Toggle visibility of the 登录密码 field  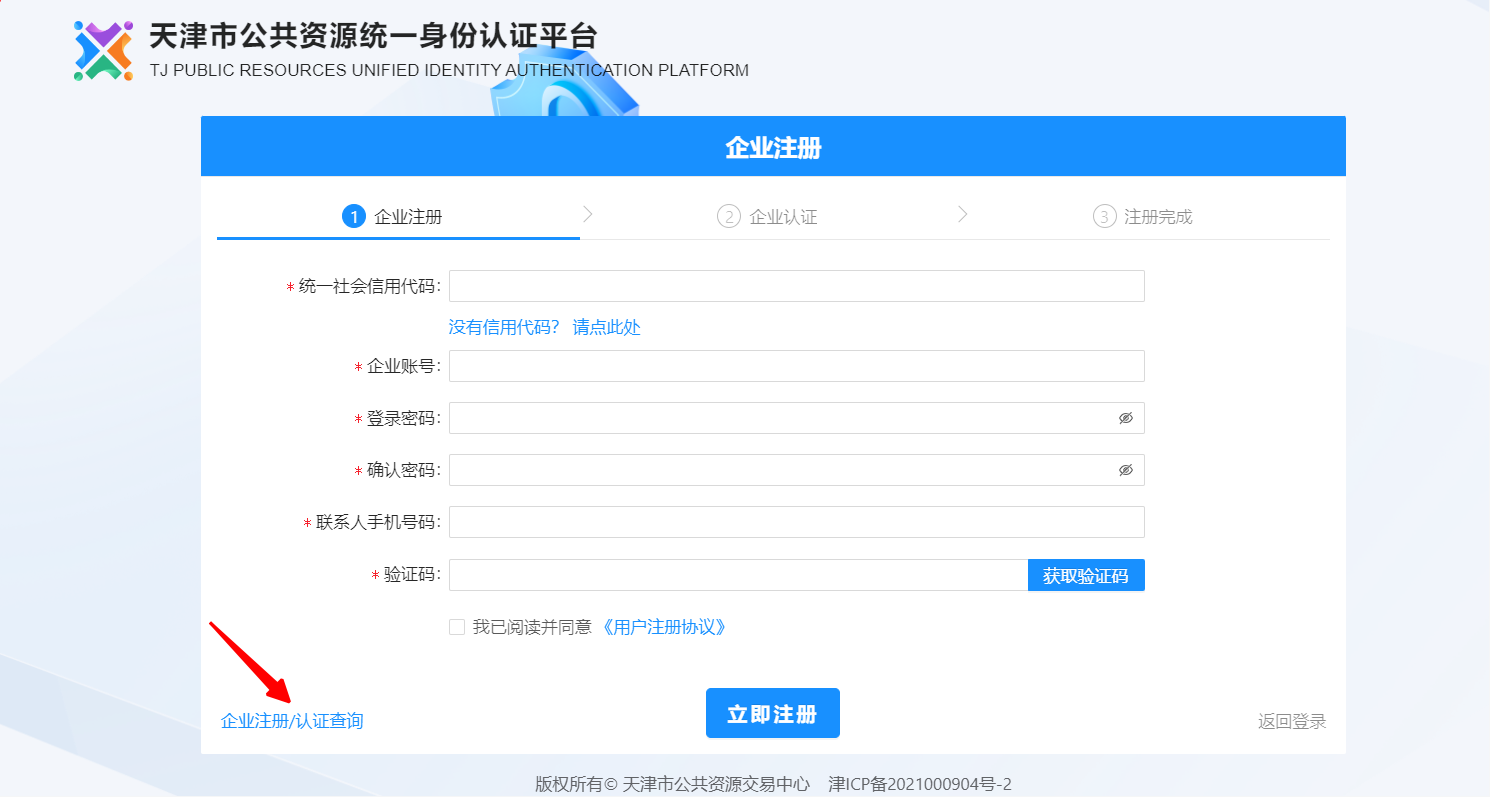point(1127,418)
